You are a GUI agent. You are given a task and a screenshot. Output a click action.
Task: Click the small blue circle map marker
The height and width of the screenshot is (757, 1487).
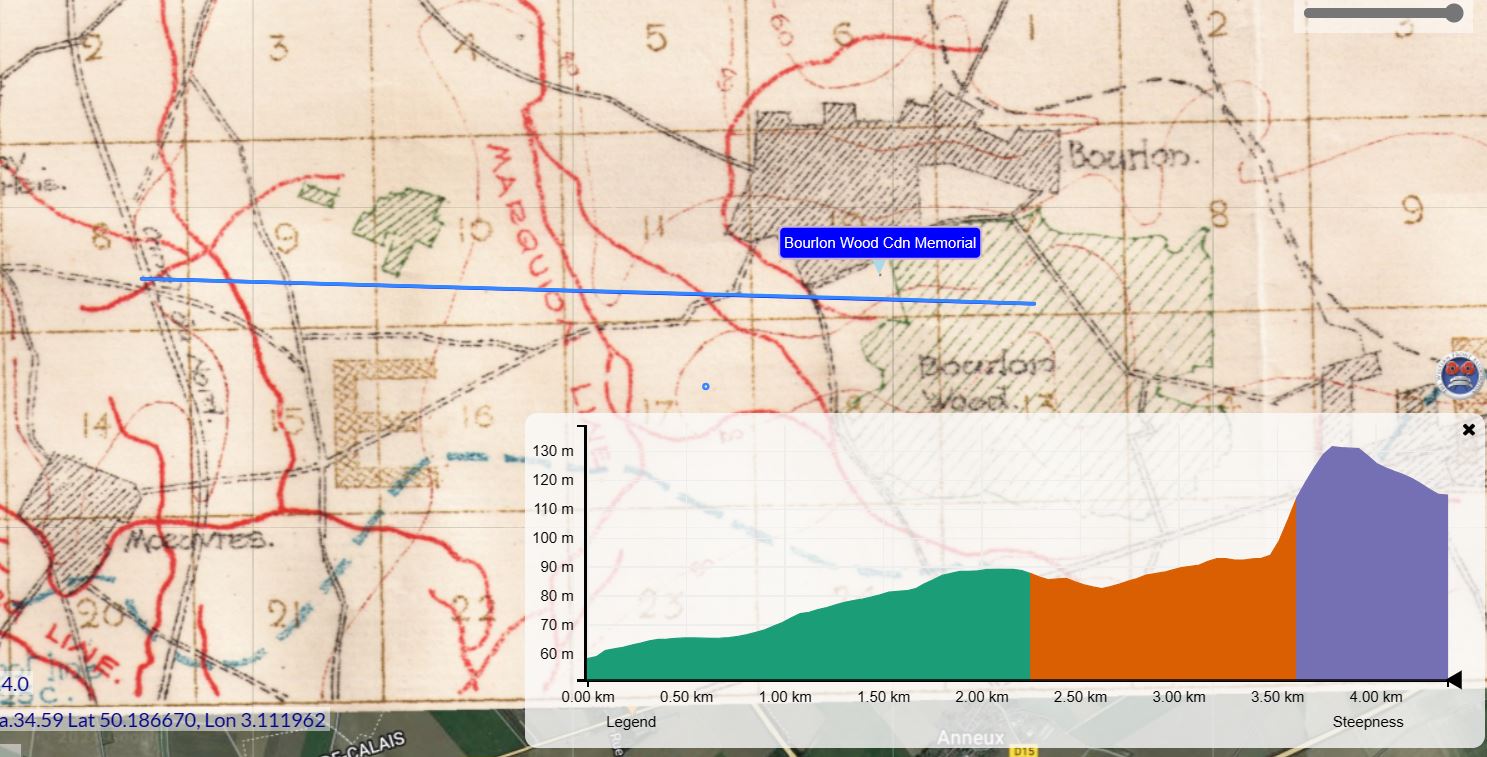pos(705,386)
